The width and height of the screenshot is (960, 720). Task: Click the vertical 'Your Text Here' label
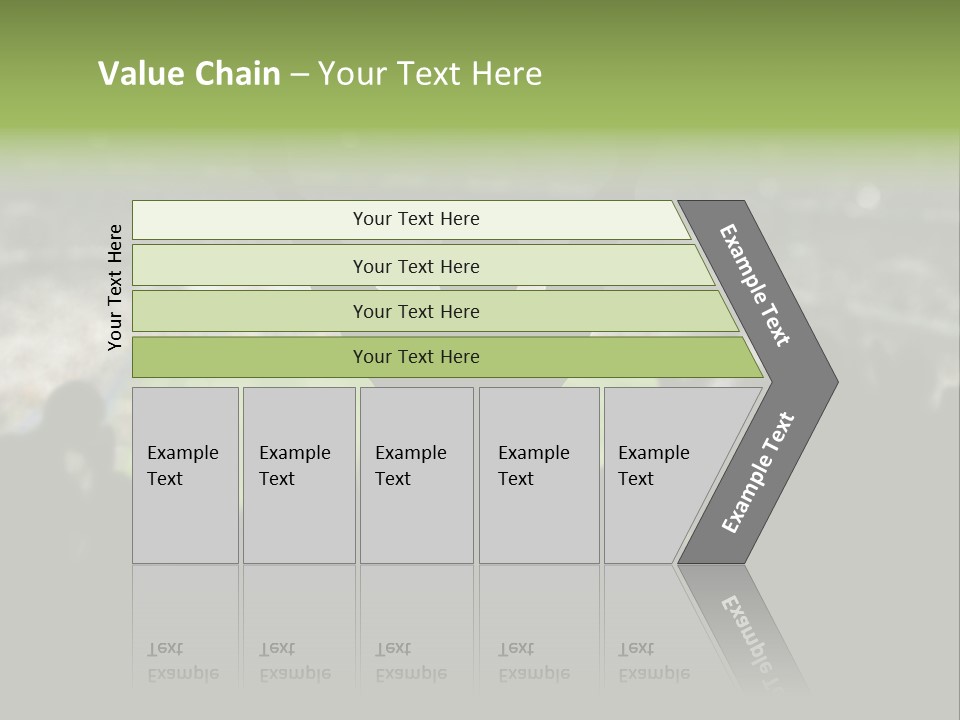115,287
